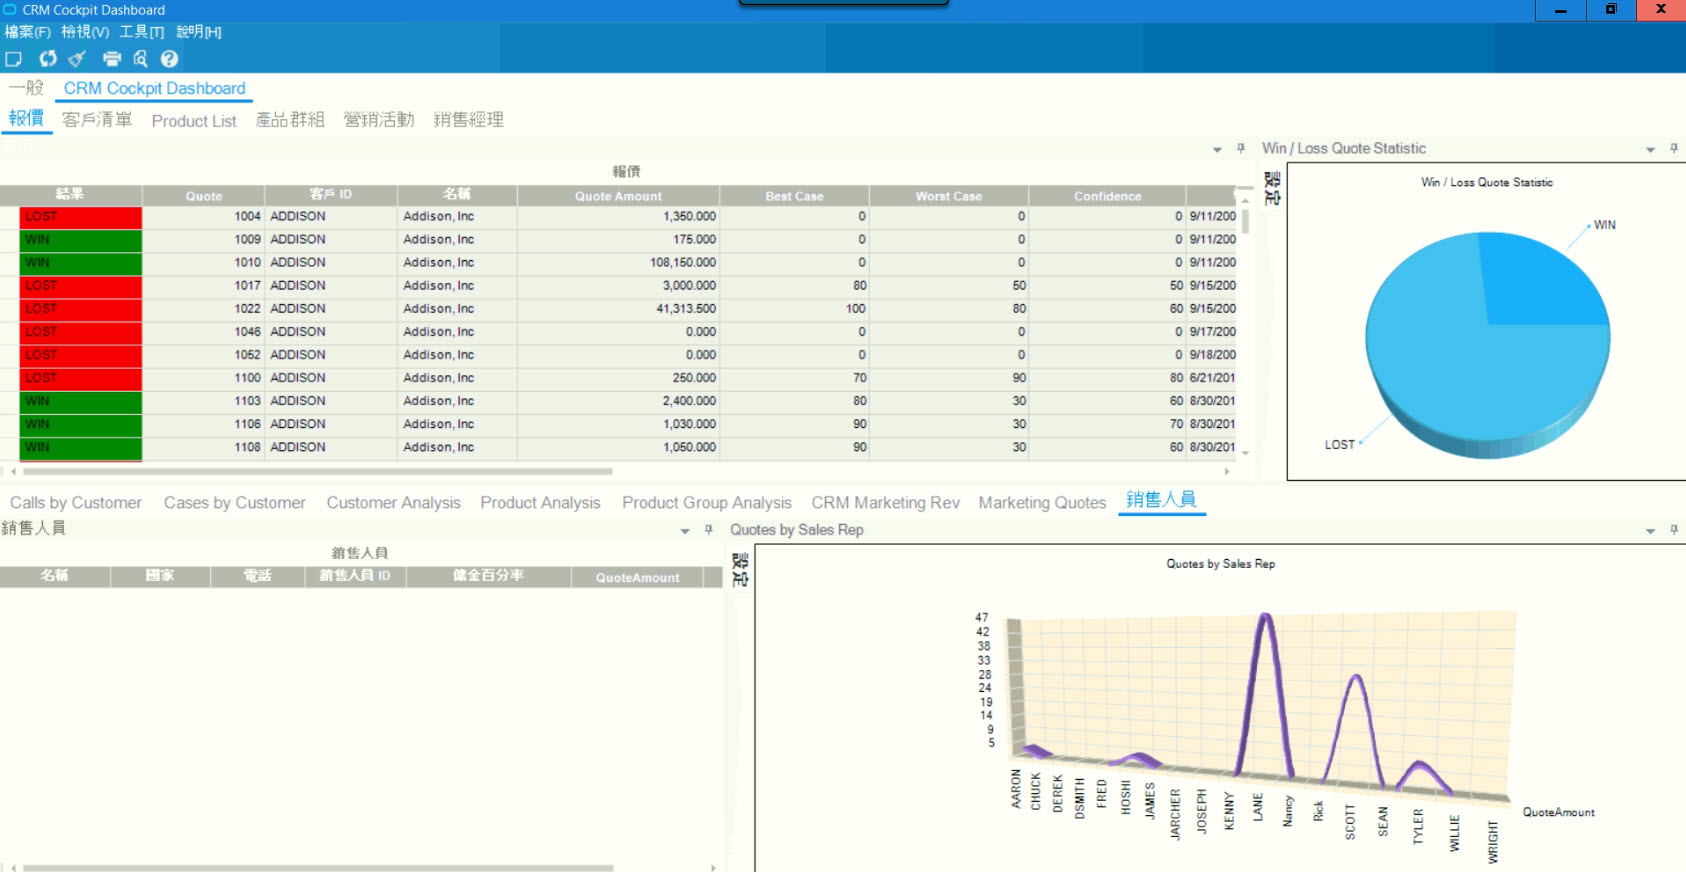Sort by the 國家 column header
Viewport: 1686px width, 872px height.
pyautogui.click(x=160, y=577)
